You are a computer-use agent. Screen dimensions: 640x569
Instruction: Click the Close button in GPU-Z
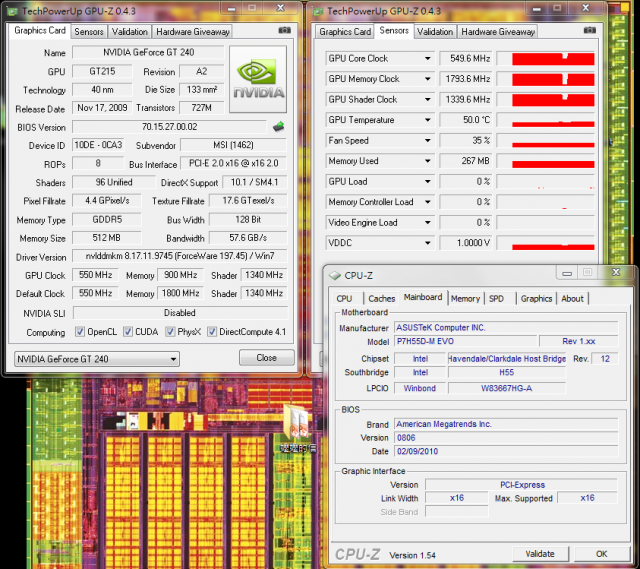(x=267, y=358)
